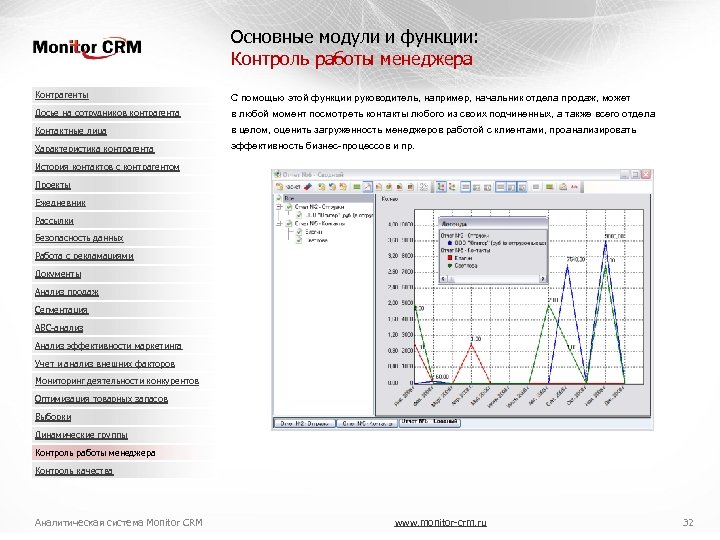Click the blue ООО "Флагер" legend marker

[x=450, y=243]
